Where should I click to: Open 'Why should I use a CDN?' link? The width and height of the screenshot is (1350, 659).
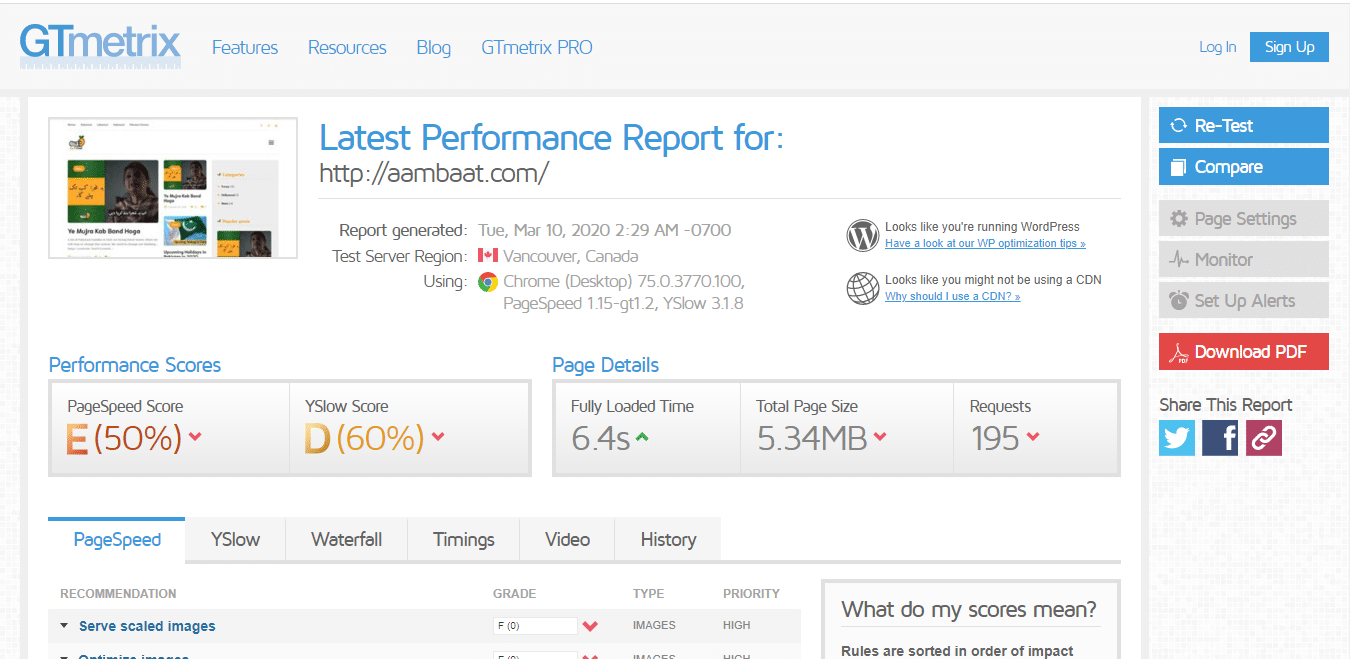(952, 296)
